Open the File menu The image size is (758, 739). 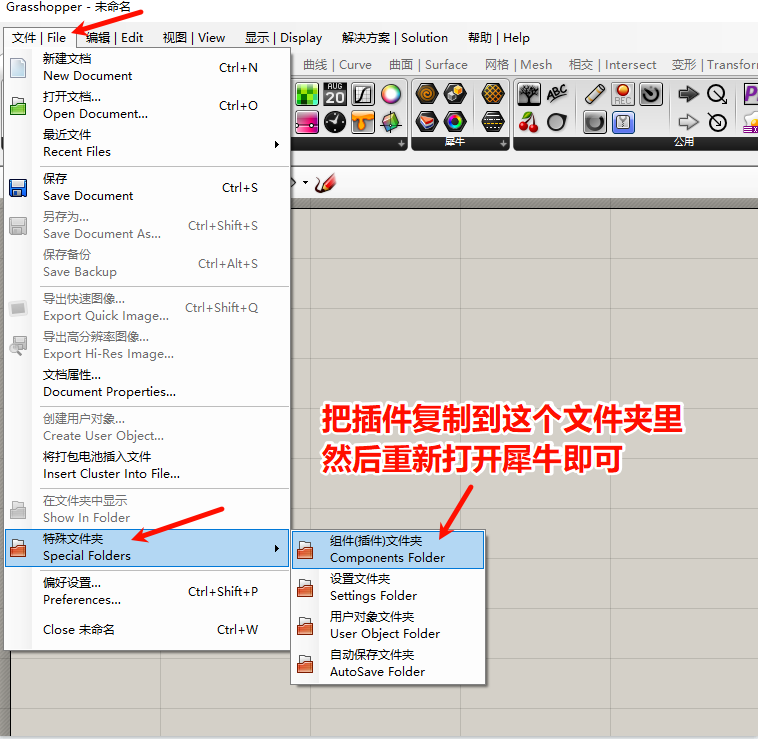[x=39, y=38]
